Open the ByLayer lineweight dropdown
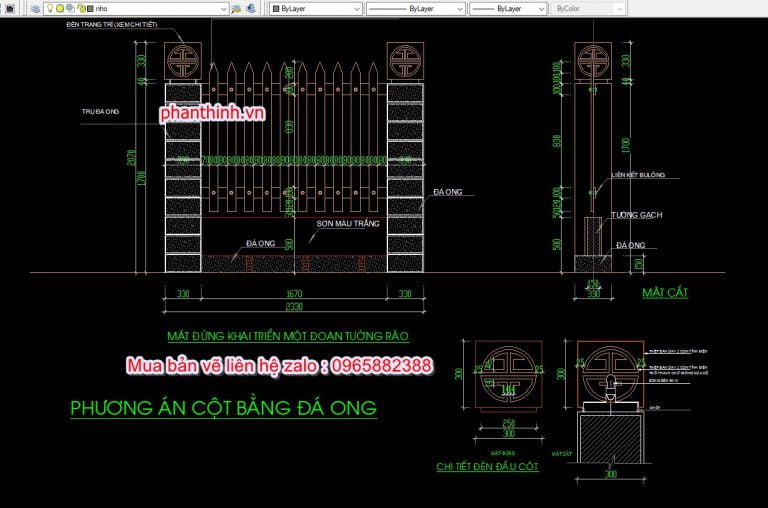The width and height of the screenshot is (768, 508). coord(508,9)
